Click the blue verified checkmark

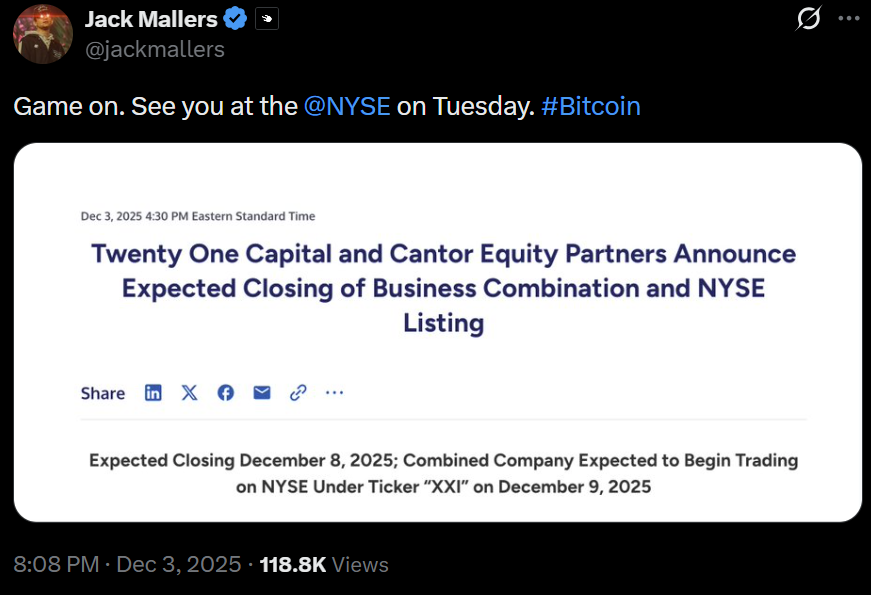(235, 18)
